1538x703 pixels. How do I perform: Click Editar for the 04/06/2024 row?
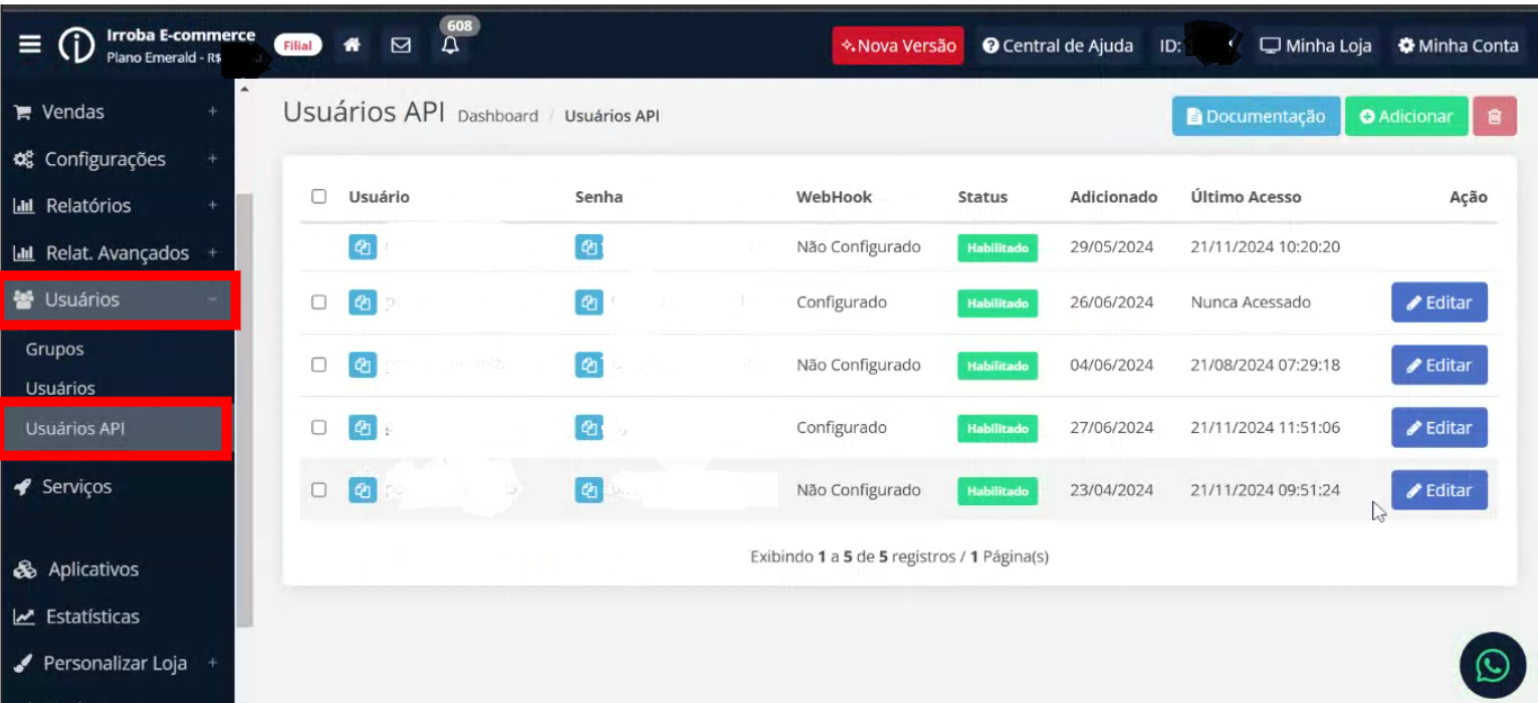1439,366
